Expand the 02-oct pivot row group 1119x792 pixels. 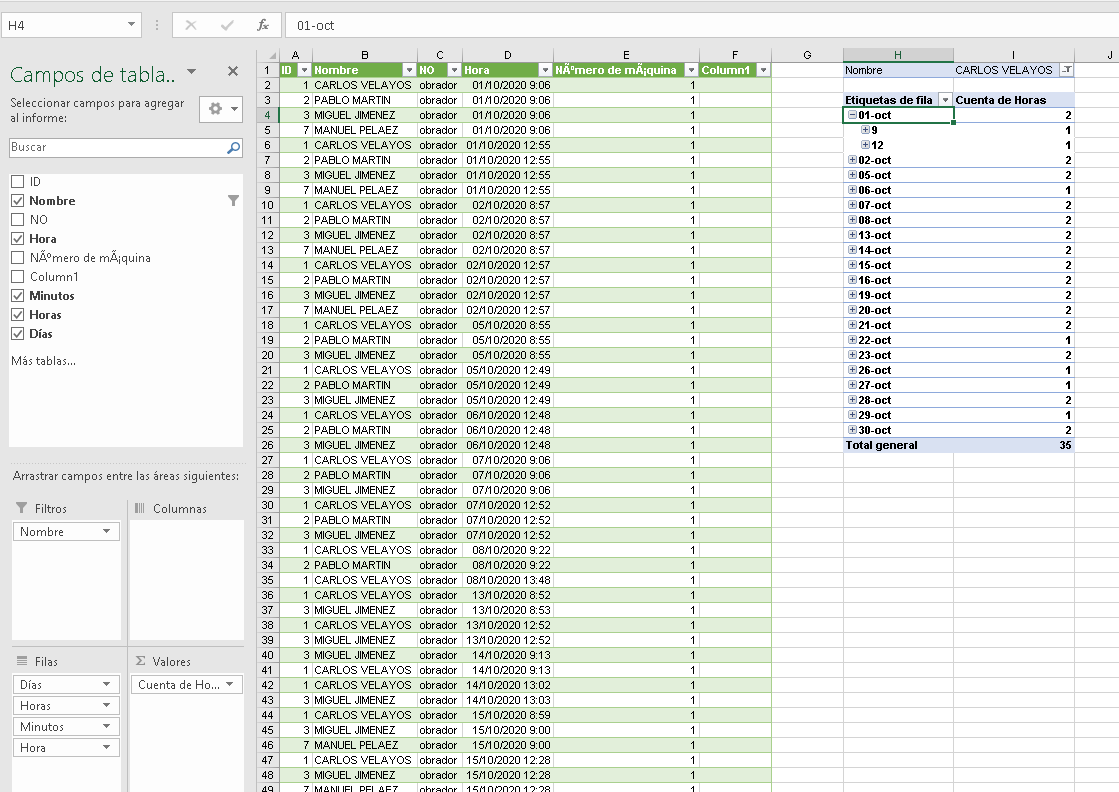coord(852,160)
